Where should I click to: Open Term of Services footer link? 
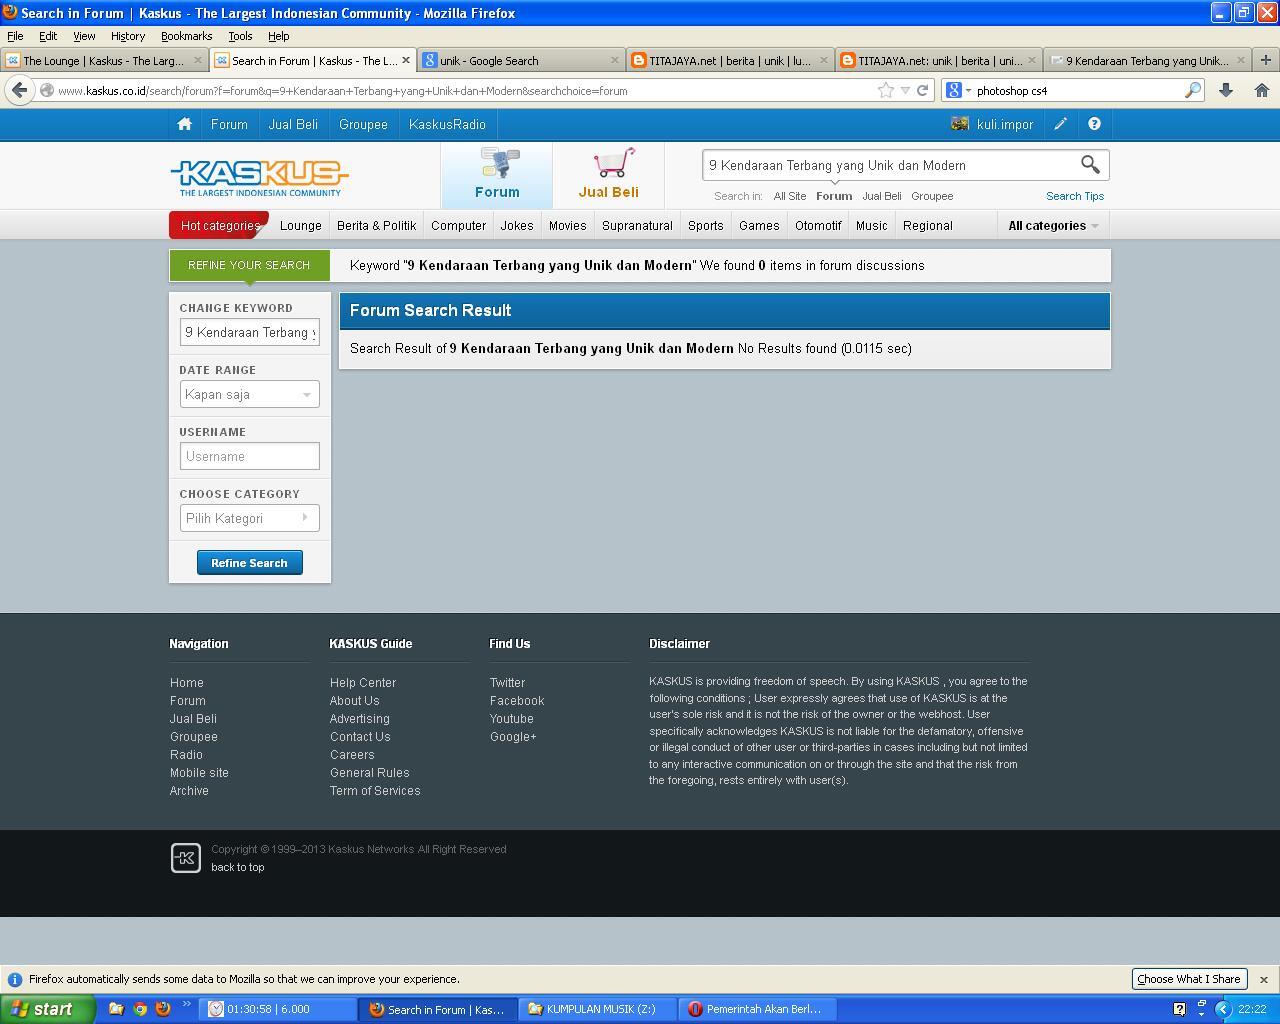coord(375,791)
